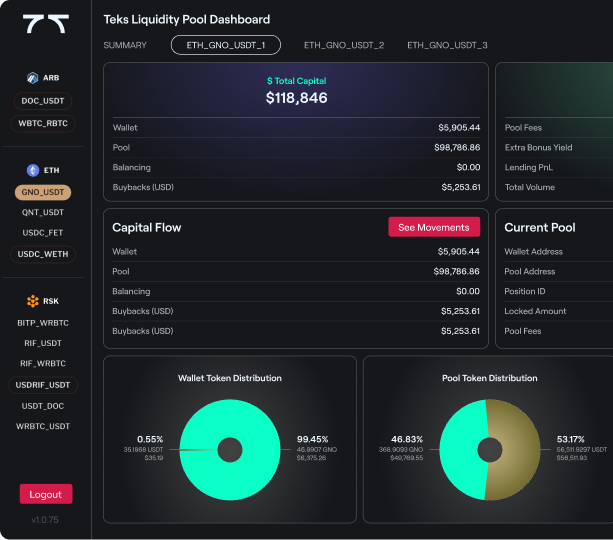The image size is (613, 540).
Task: Select the USDRIF_USDT pool
Action: [x=44, y=385]
